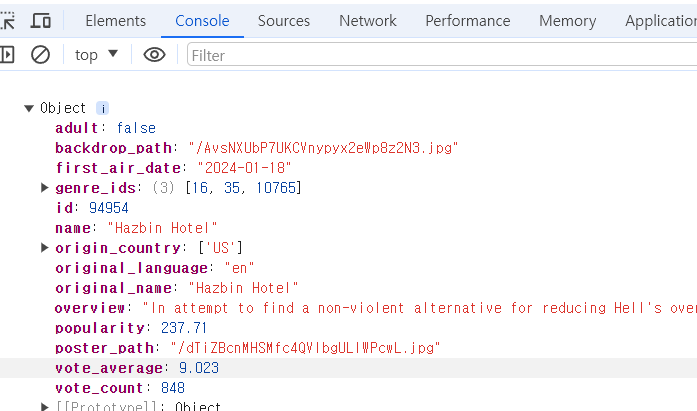Open the Application tab
Viewport: 697px width, 411px height.
point(661,20)
